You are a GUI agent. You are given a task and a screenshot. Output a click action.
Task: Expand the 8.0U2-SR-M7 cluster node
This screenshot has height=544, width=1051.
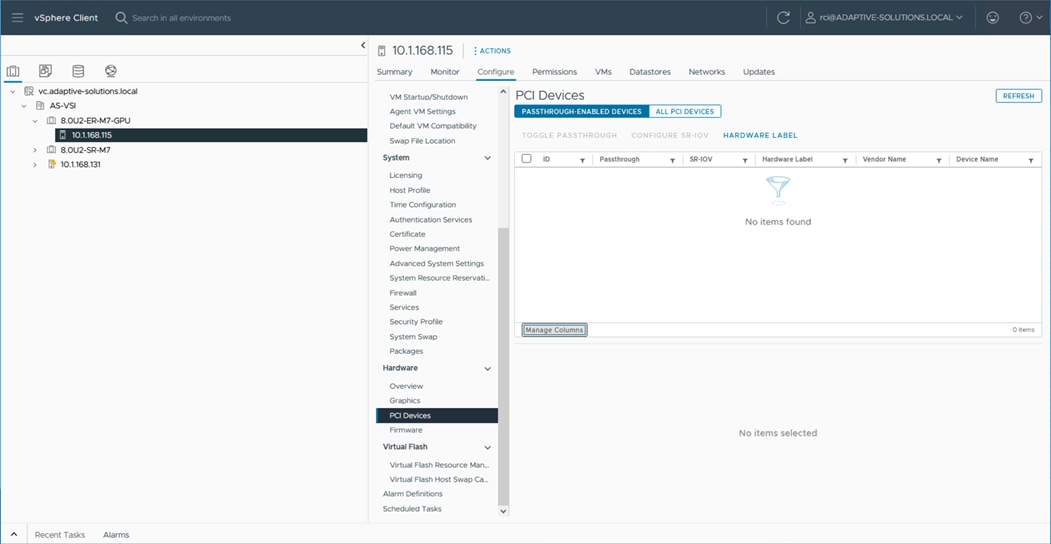(35, 150)
